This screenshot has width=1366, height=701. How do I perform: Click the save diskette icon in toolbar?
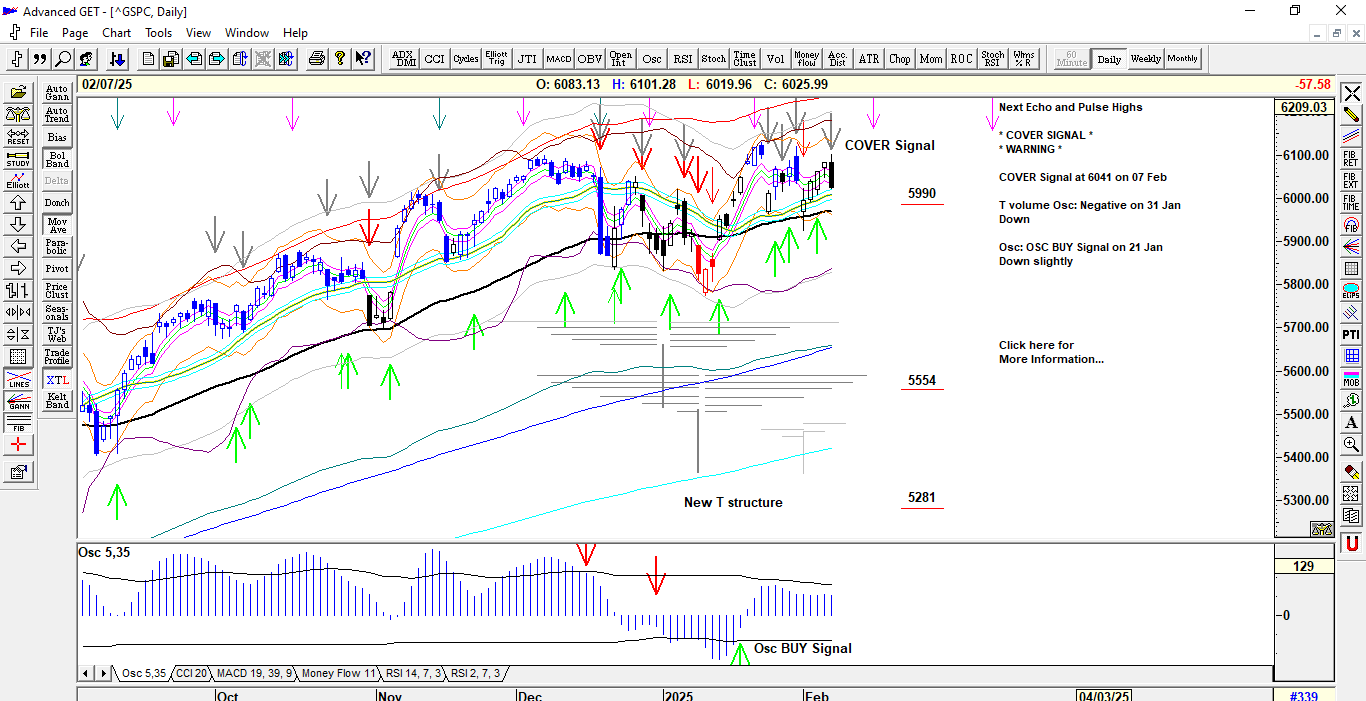click(171, 59)
